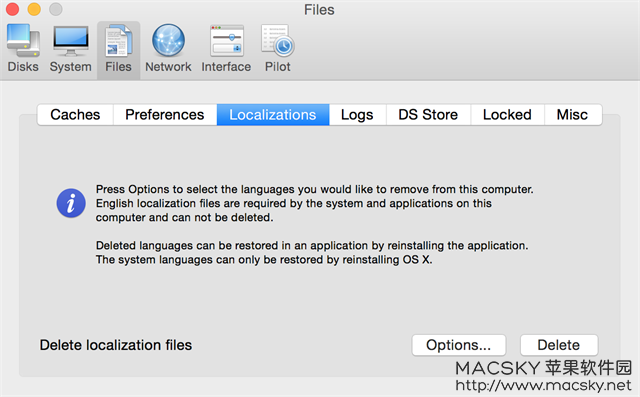Image resolution: width=640 pixels, height=397 pixels.
Task: Select the Localizations tab
Action: 273,115
